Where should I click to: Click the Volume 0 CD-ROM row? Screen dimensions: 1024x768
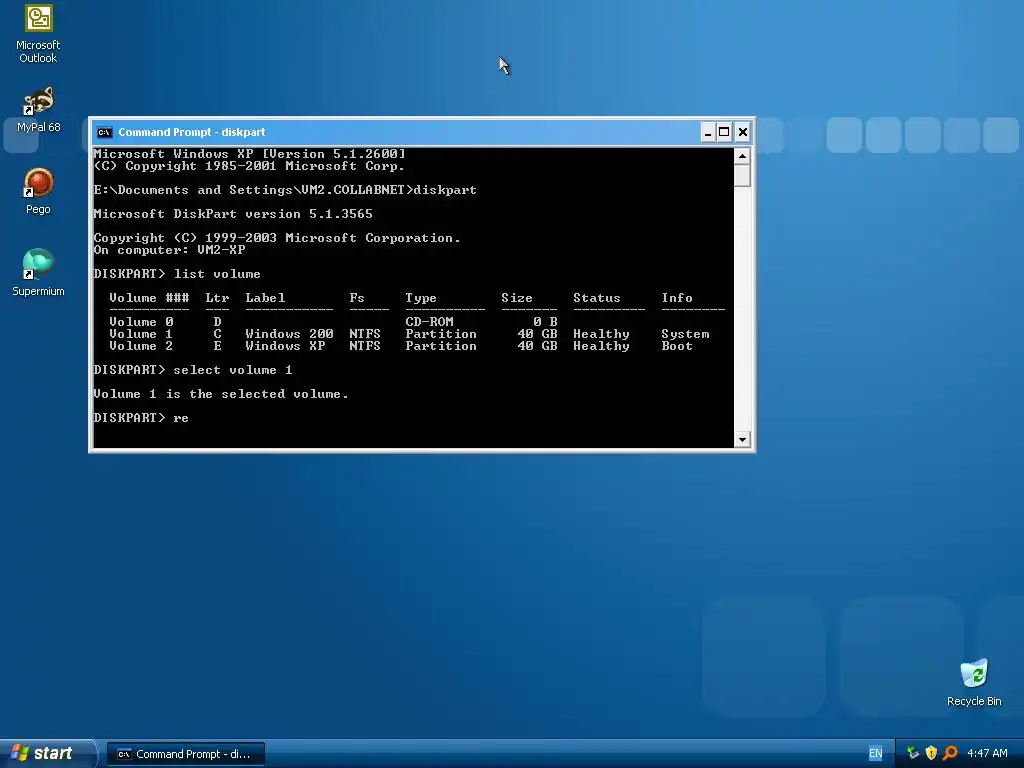click(x=333, y=322)
